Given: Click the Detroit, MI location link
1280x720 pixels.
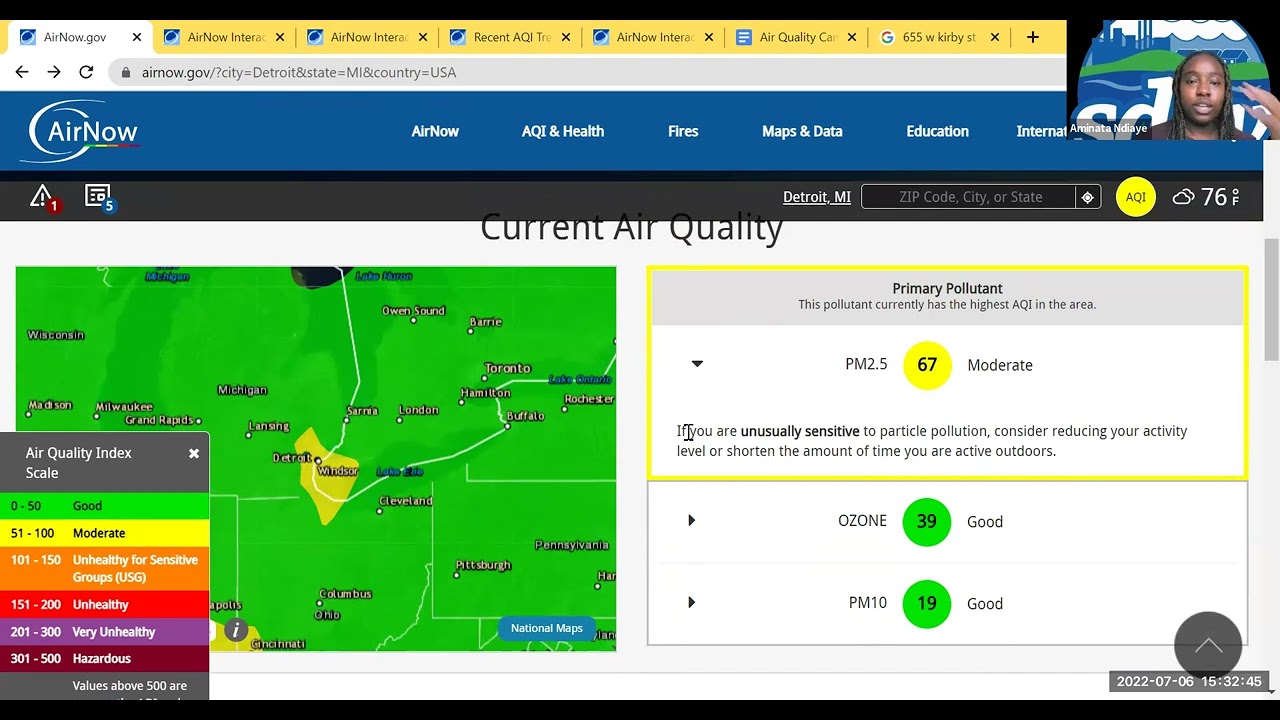Looking at the screenshot, I should click(x=816, y=197).
